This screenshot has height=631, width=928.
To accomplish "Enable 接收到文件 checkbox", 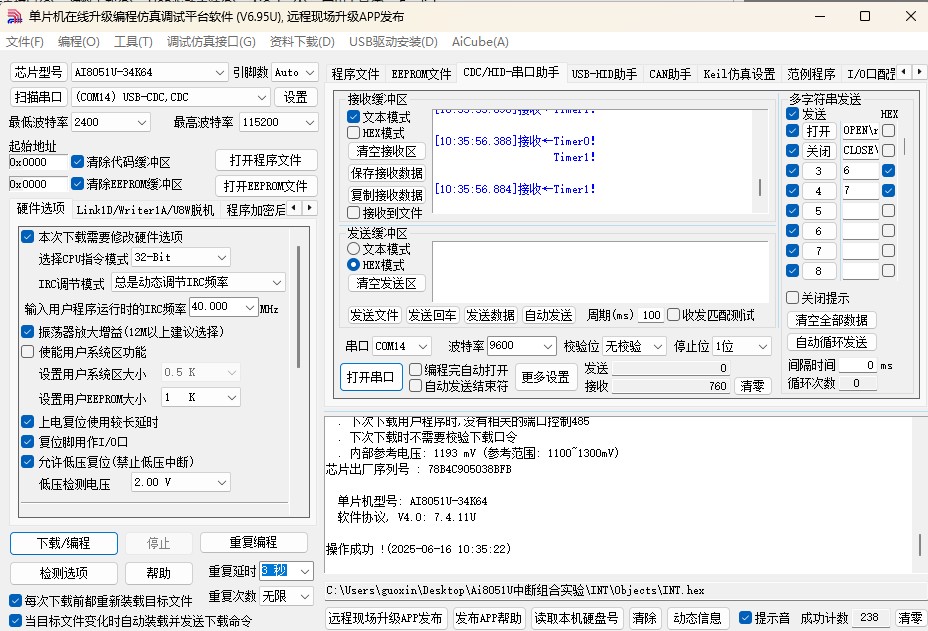I will (x=353, y=213).
